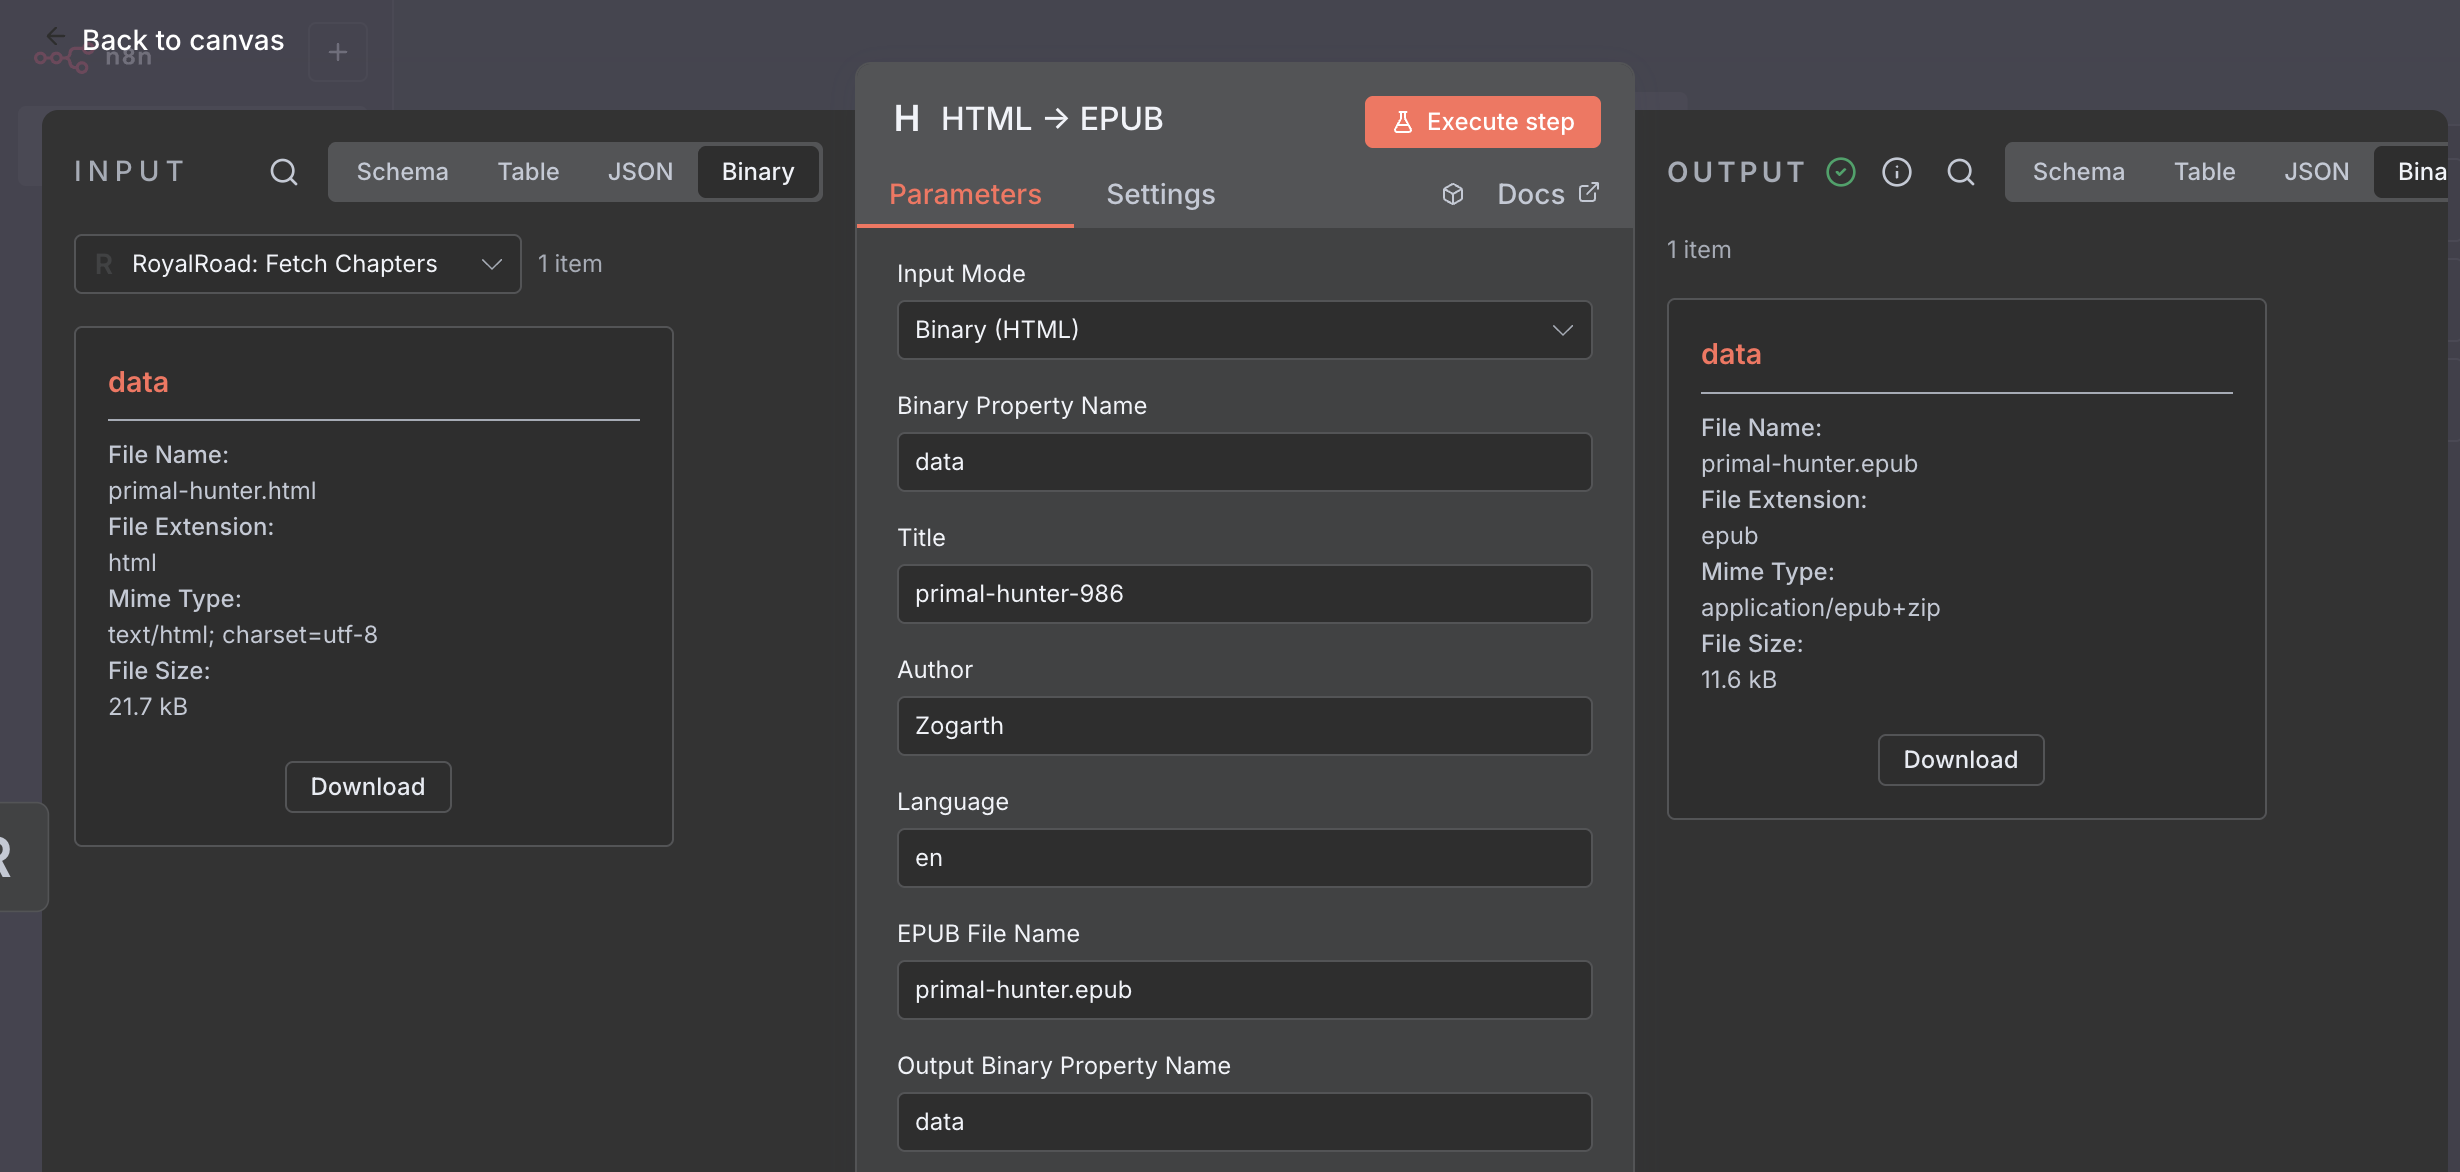Image resolution: width=2460 pixels, height=1172 pixels.
Task: Run Execute step
Action: (1482, 122)
